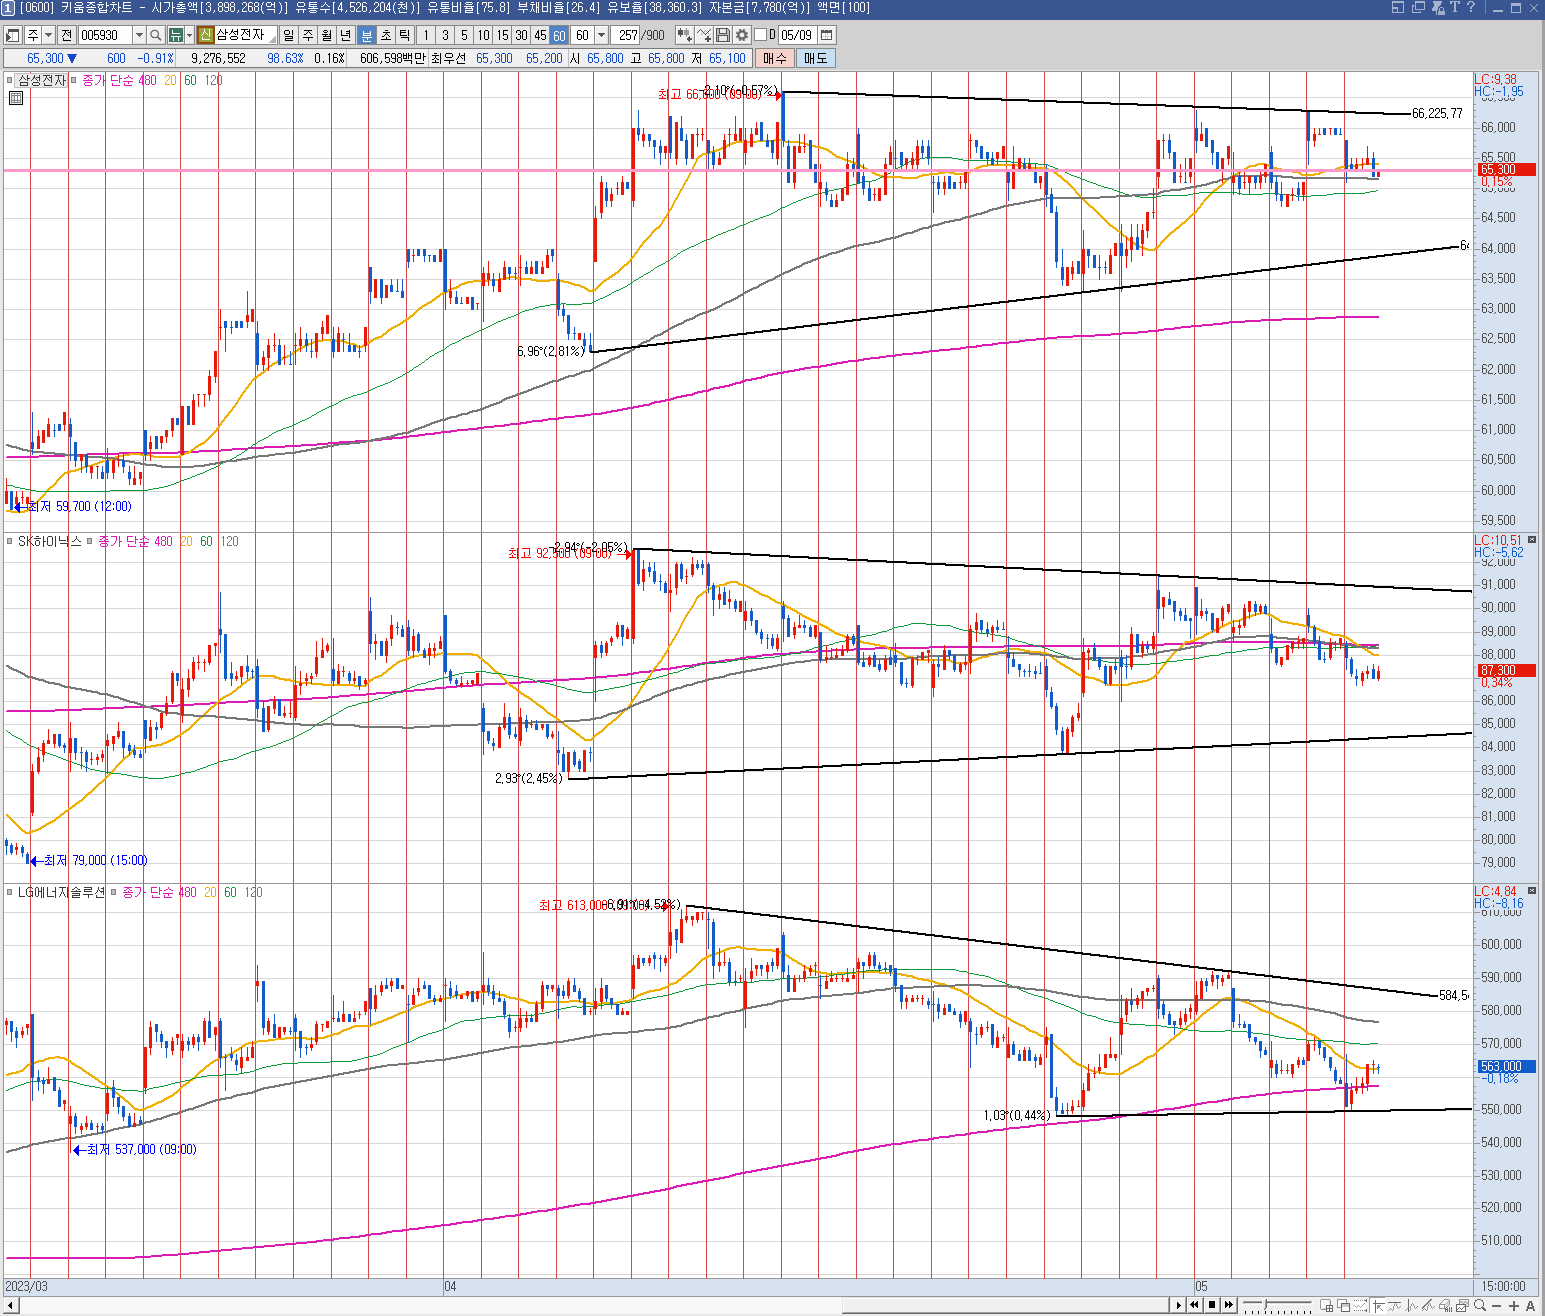Click the bottom-bar magnifier zoom icon
Viewport: 1545px width, 1316px height.
click(1480, 1305)
